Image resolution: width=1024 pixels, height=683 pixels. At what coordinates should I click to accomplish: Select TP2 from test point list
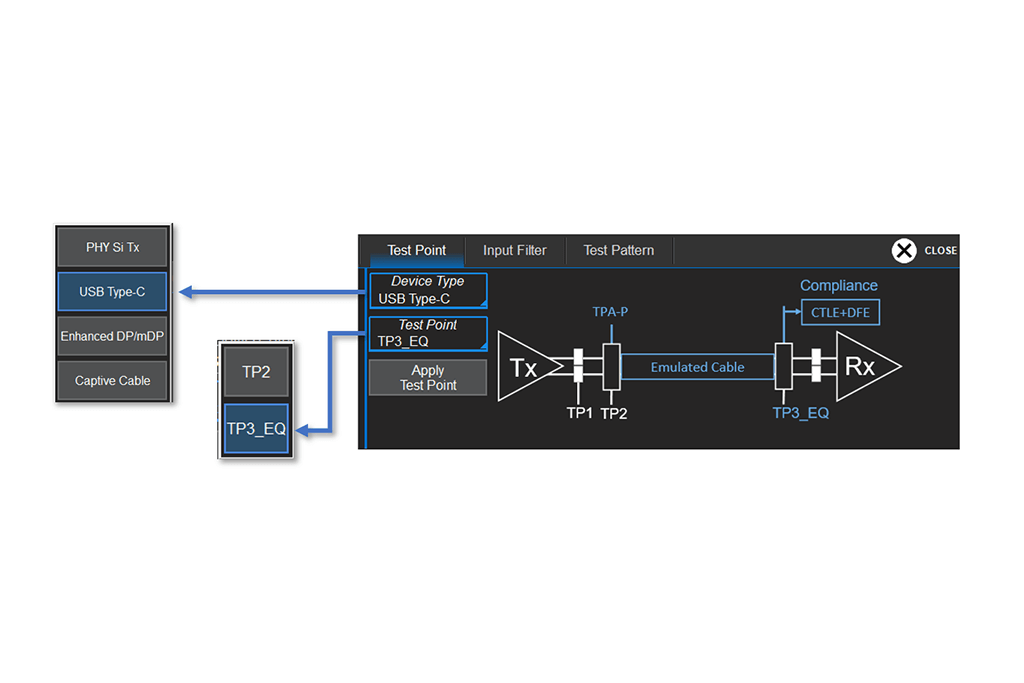point(256,371)
